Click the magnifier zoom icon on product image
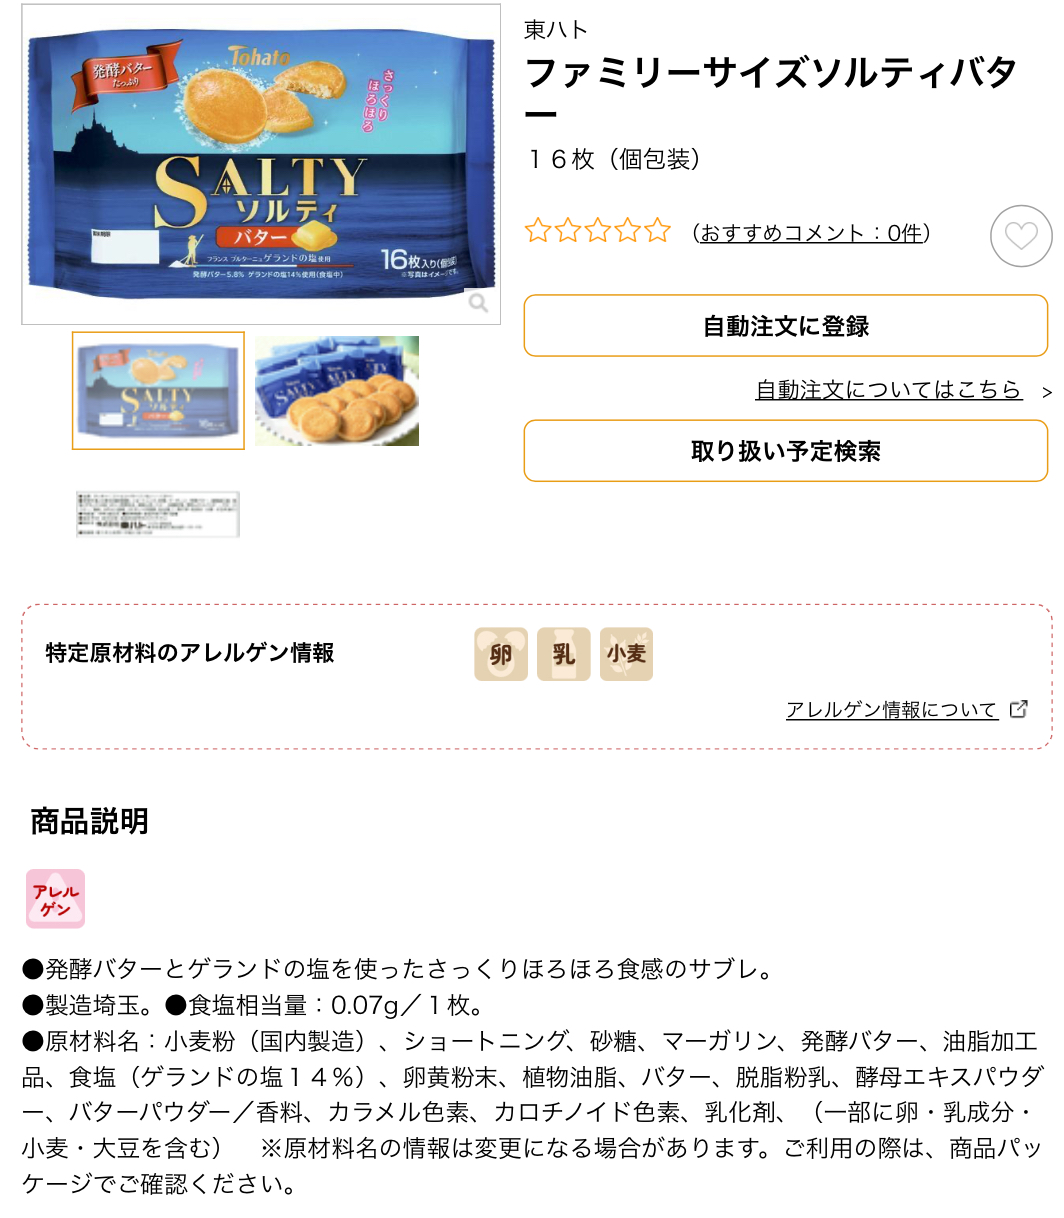 478,302
